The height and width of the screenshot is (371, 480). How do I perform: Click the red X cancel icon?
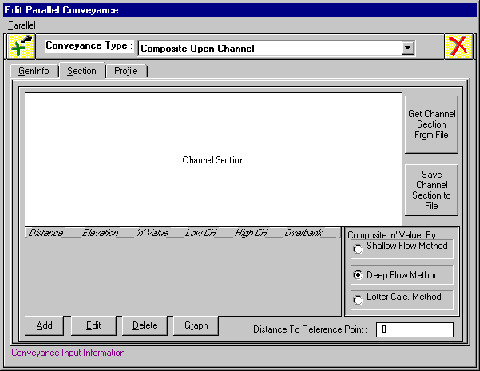(x=458, y=46)
